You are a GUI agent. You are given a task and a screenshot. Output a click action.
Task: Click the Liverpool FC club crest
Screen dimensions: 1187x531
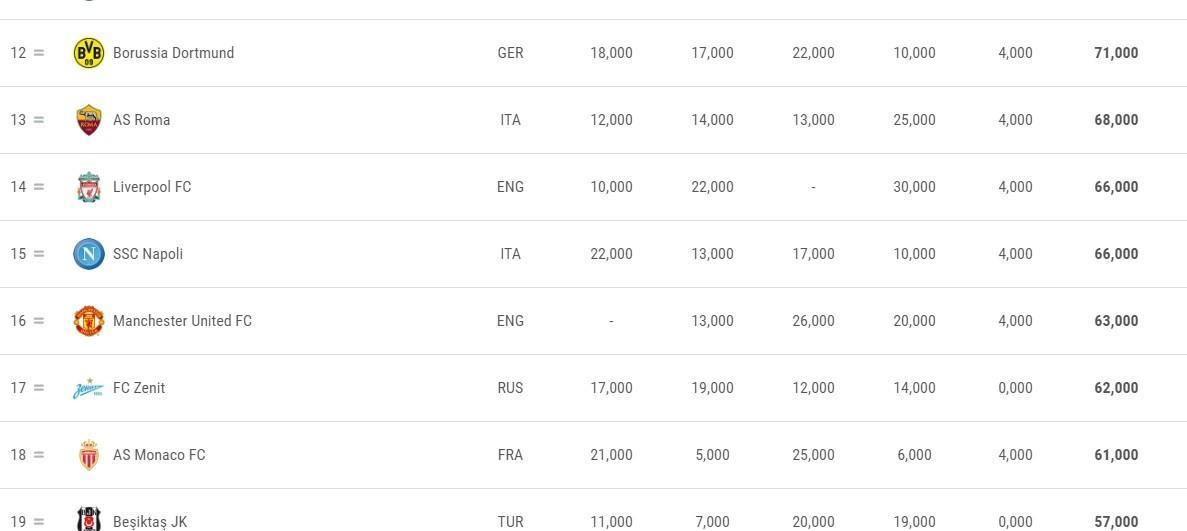[x=89, y=187]
